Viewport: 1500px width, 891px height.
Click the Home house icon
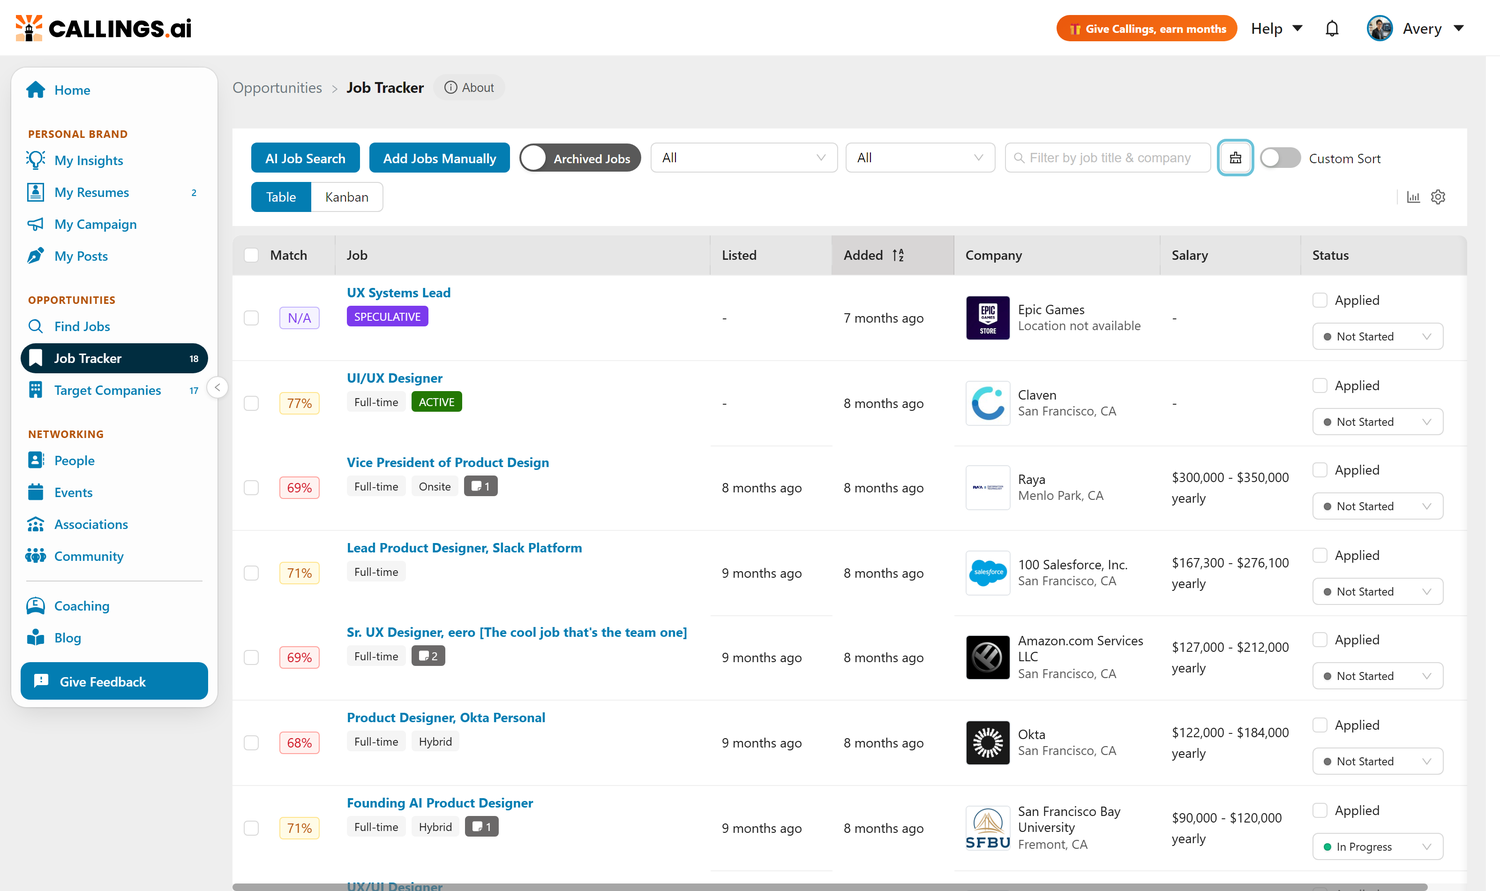tap(36, 90)
